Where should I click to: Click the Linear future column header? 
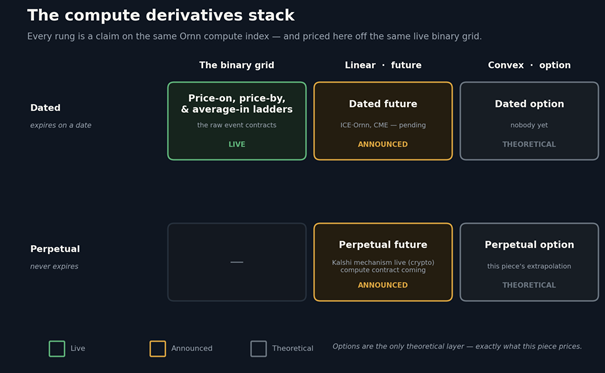click(383, 65)
